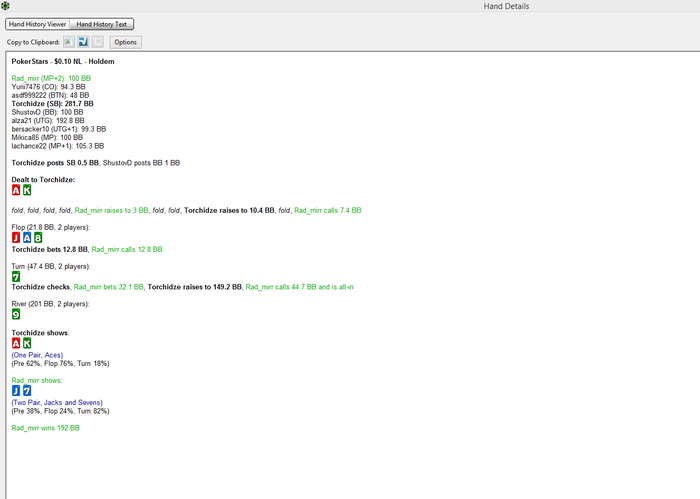Viewport: 700px width, 499px height.
Task: Click the 'Copy to Clipboard:' label
Action: [33, 42]
